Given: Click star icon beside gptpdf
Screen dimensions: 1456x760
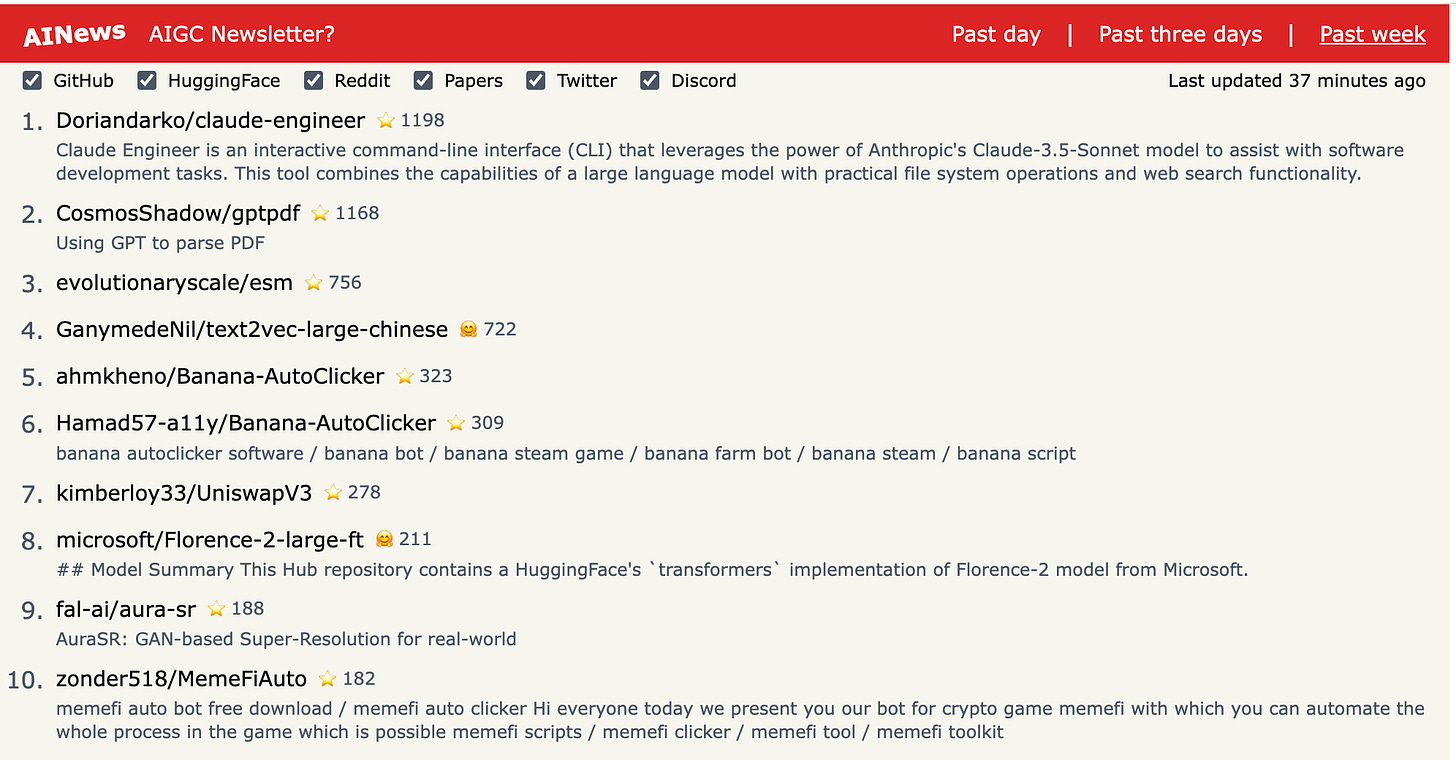Looking at the screenshot, I should tap(320, 214).
